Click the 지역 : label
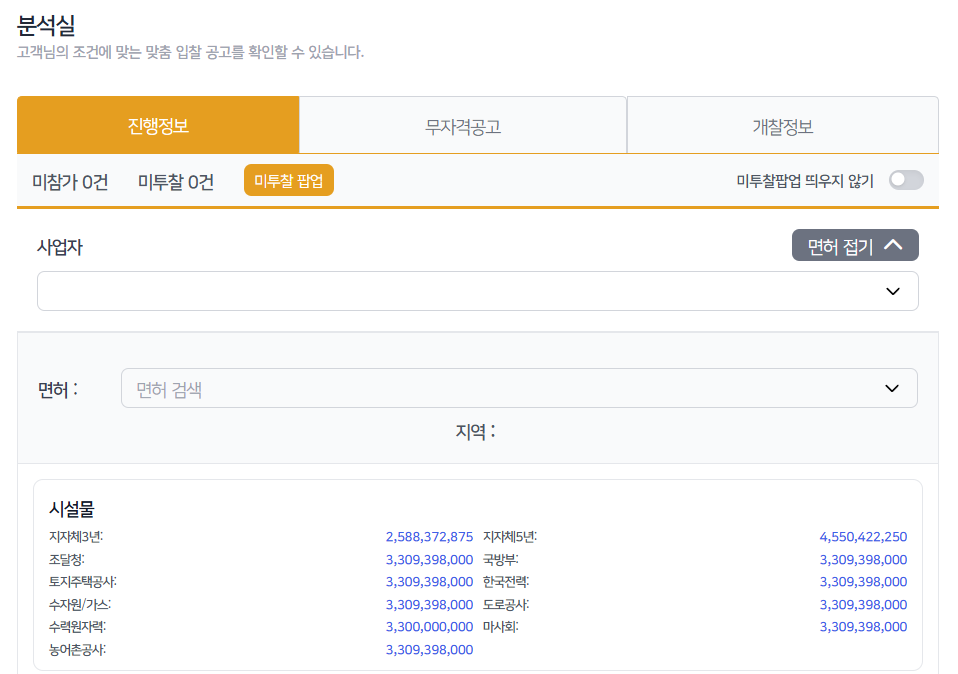 (x=475, y=431)
